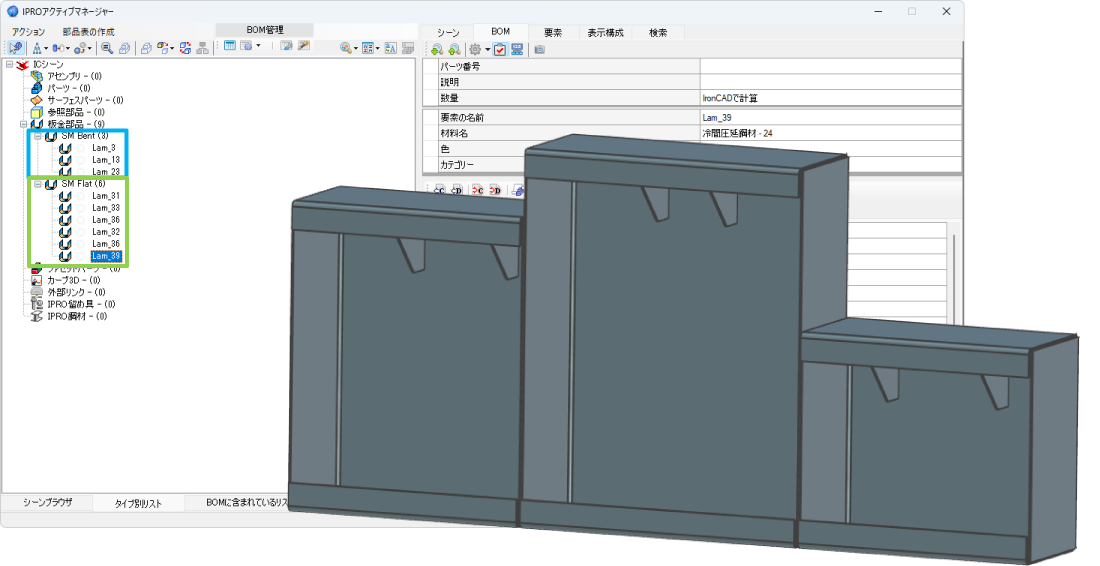Click the red arrow C icon
Screen dimensions: 1100x566
click(478, 190)
